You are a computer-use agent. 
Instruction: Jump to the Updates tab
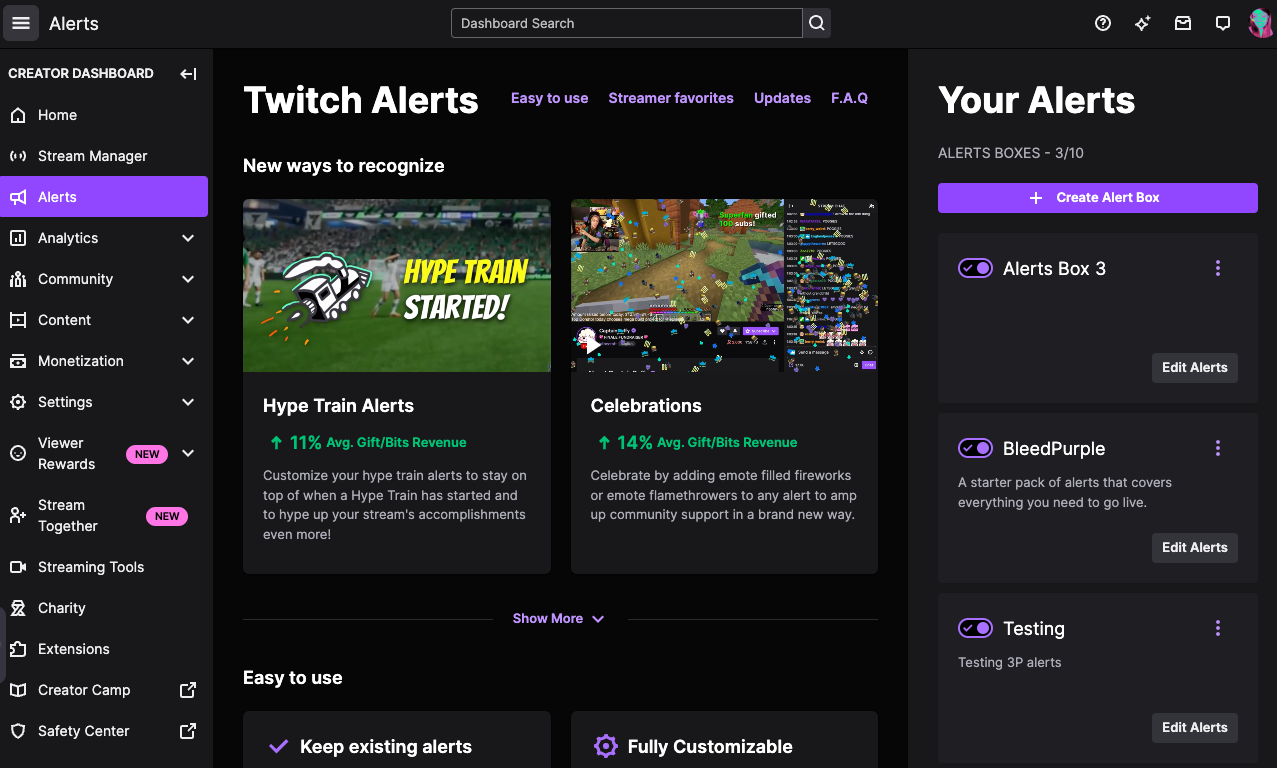(x=782, y=98)
